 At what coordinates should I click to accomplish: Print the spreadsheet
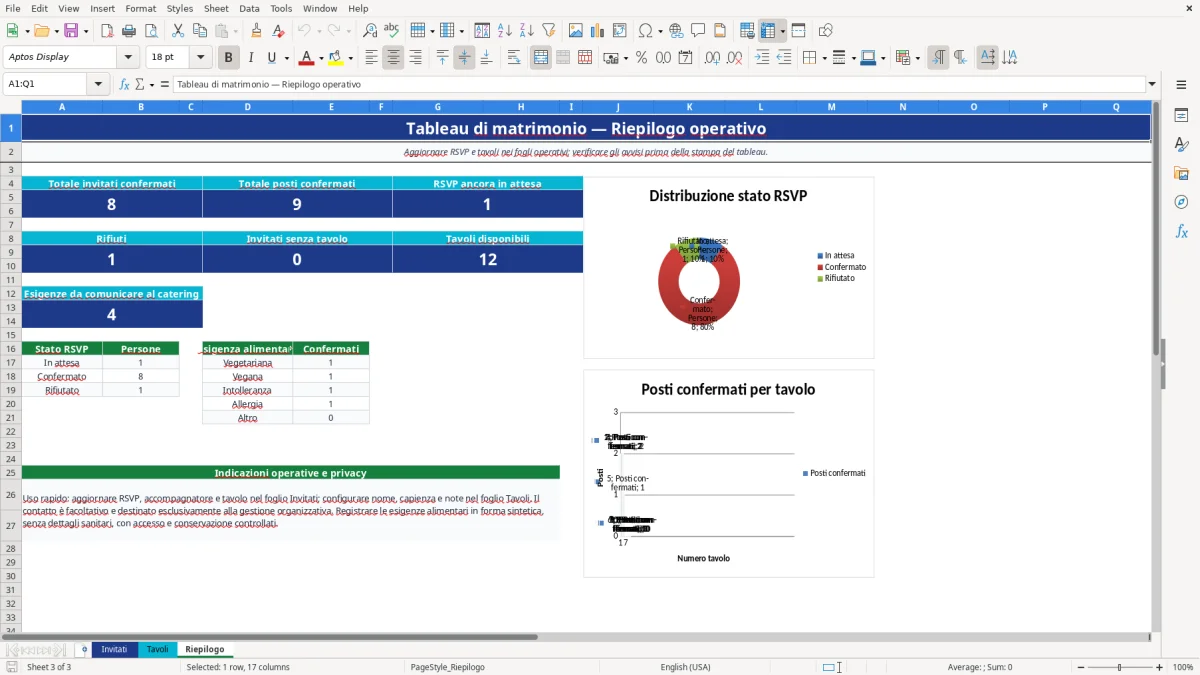coord(129,31)
